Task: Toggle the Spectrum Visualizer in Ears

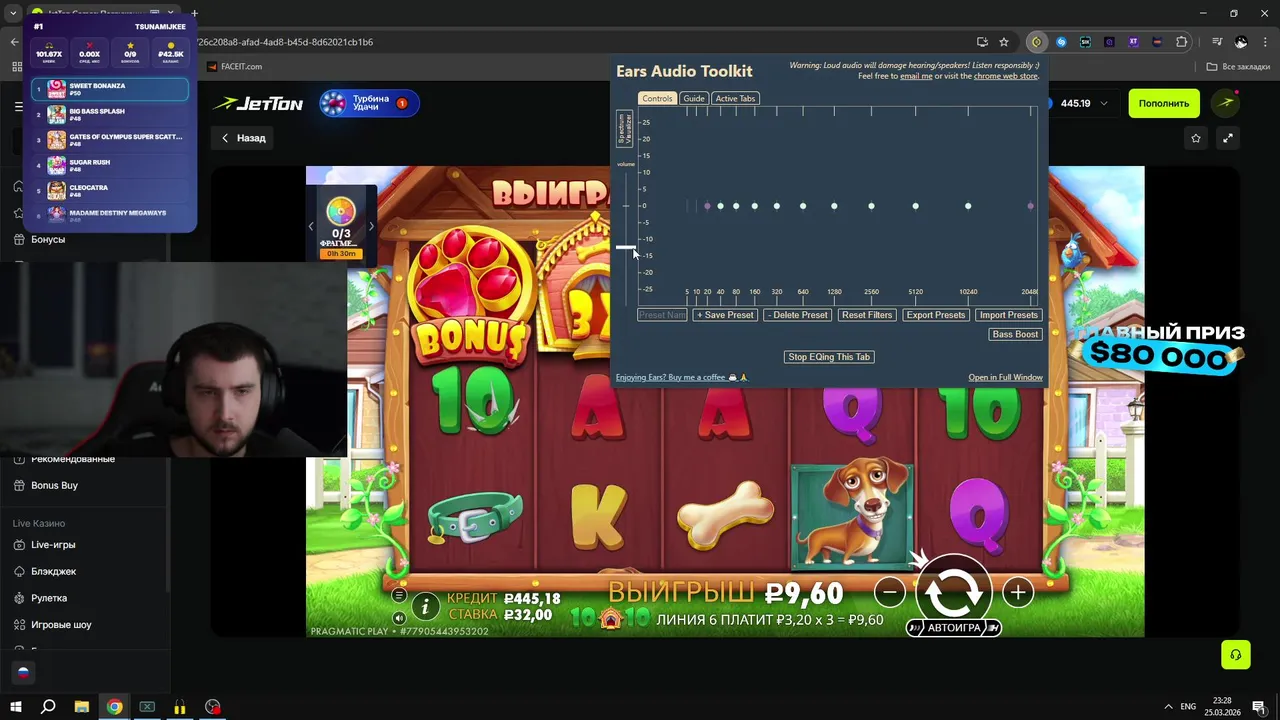Action: pos(625,130)
